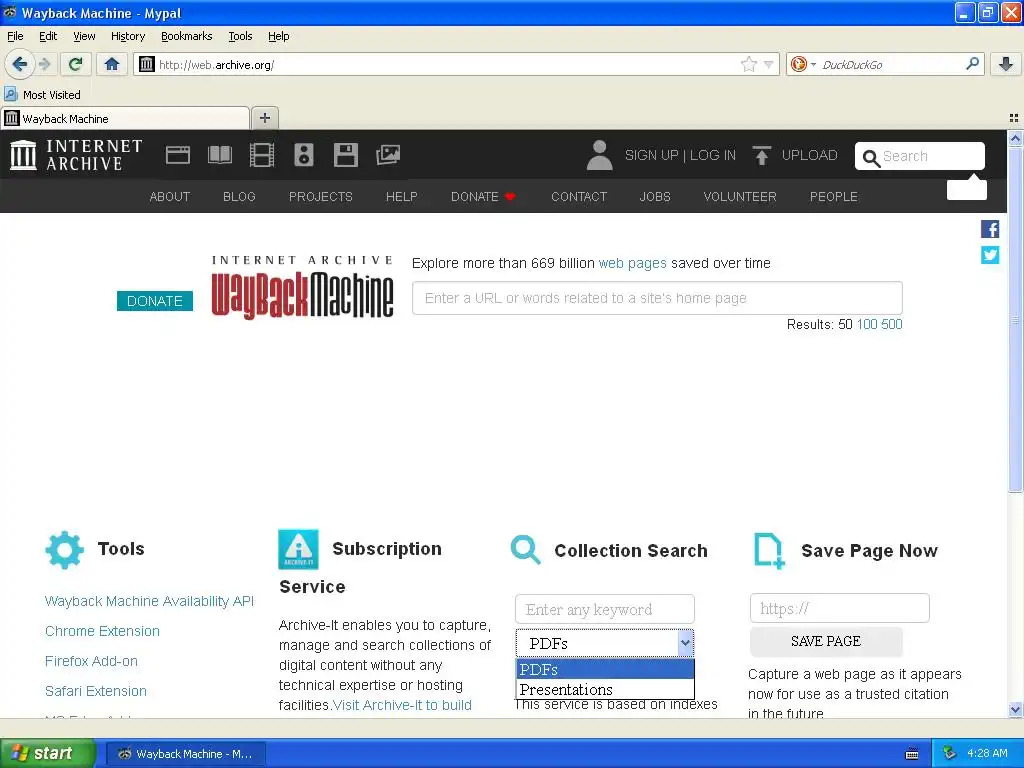This screenshot has width=1024, height=768.
Task: Open the HELP navigation link in site header
Action: 401,197
